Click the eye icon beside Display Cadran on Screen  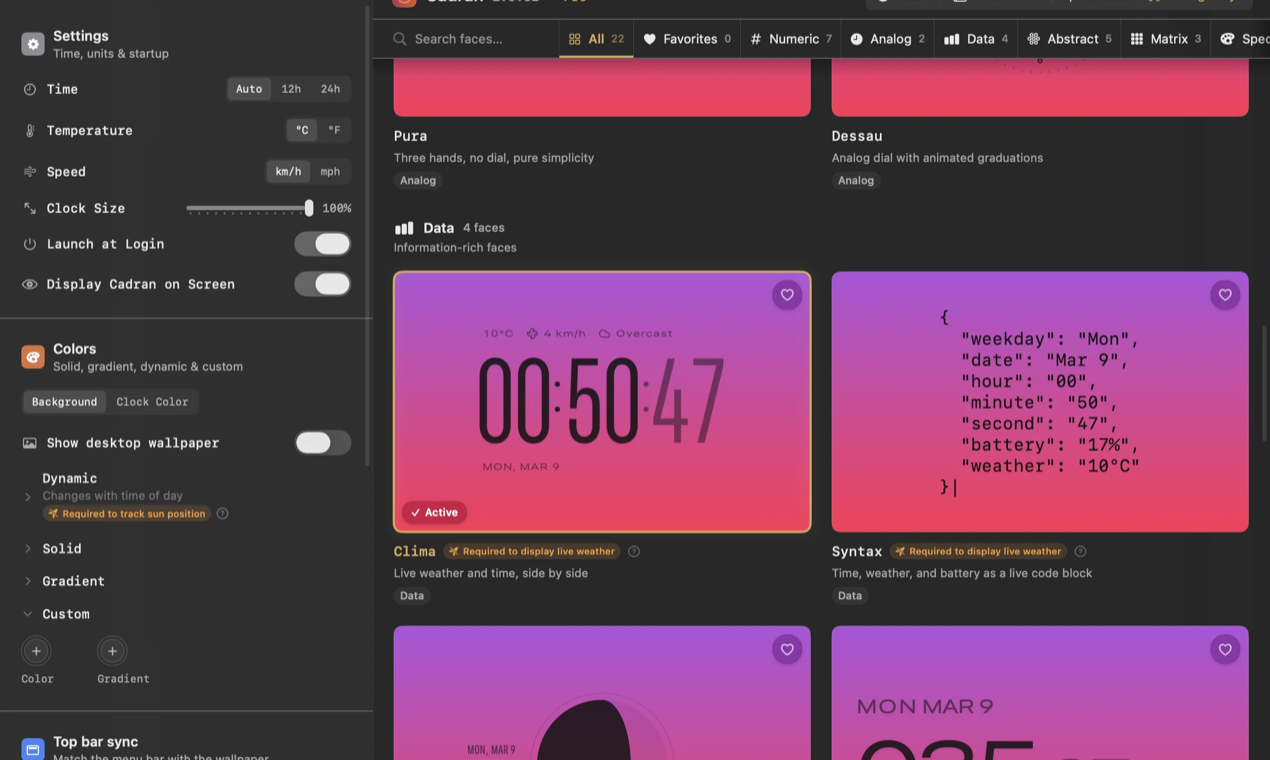click(x=30, y=284)
